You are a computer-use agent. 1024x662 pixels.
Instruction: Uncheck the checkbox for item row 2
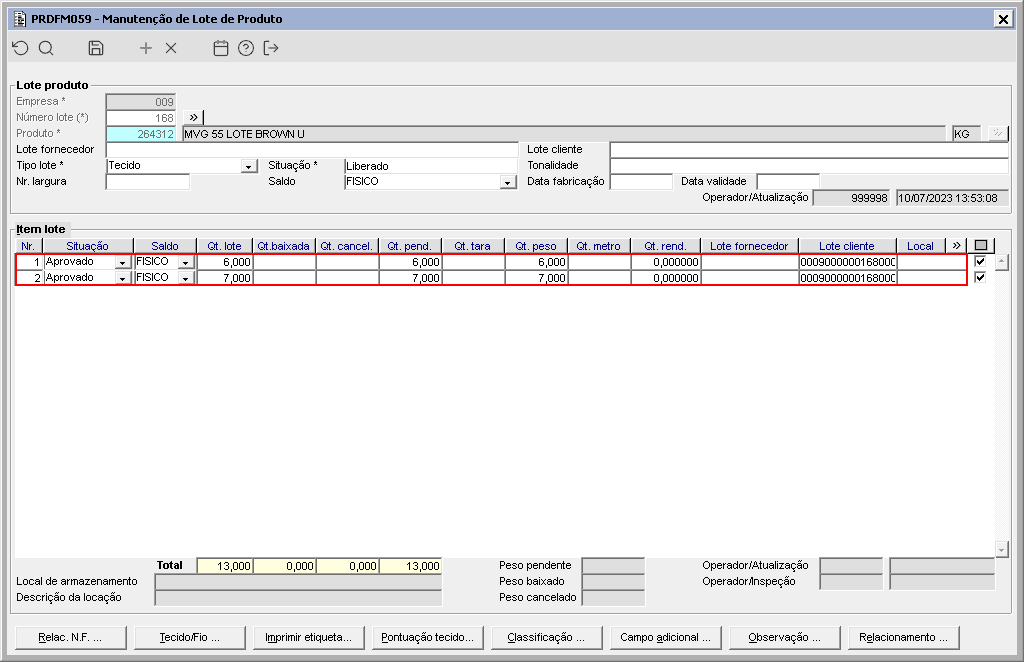(980, 277)
